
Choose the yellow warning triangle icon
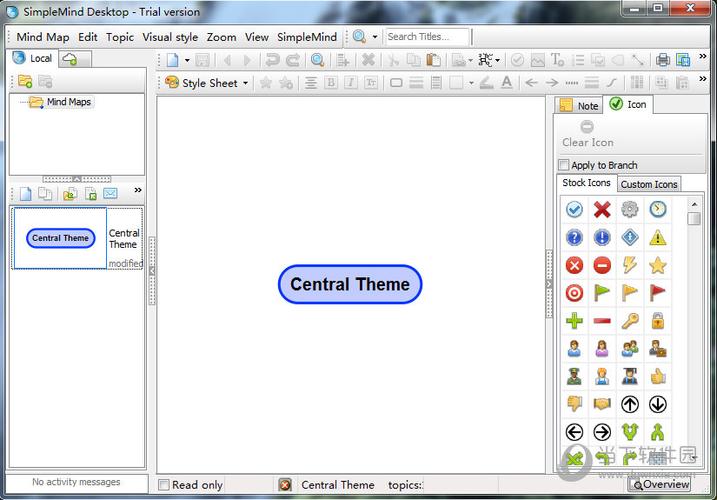pos(658,237)
